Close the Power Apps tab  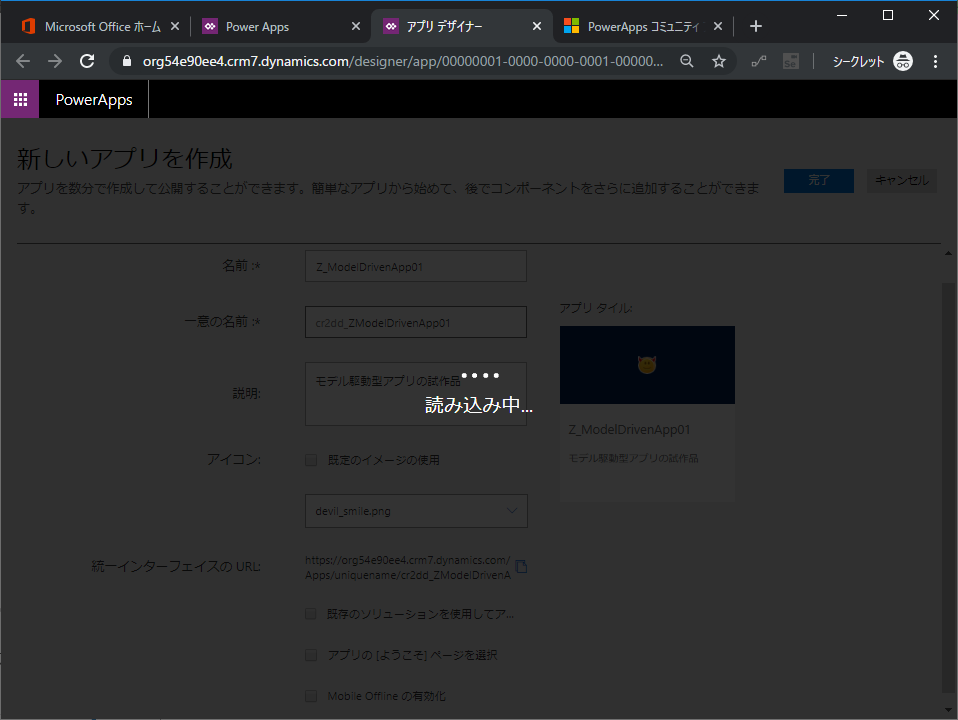pos(356,26)
